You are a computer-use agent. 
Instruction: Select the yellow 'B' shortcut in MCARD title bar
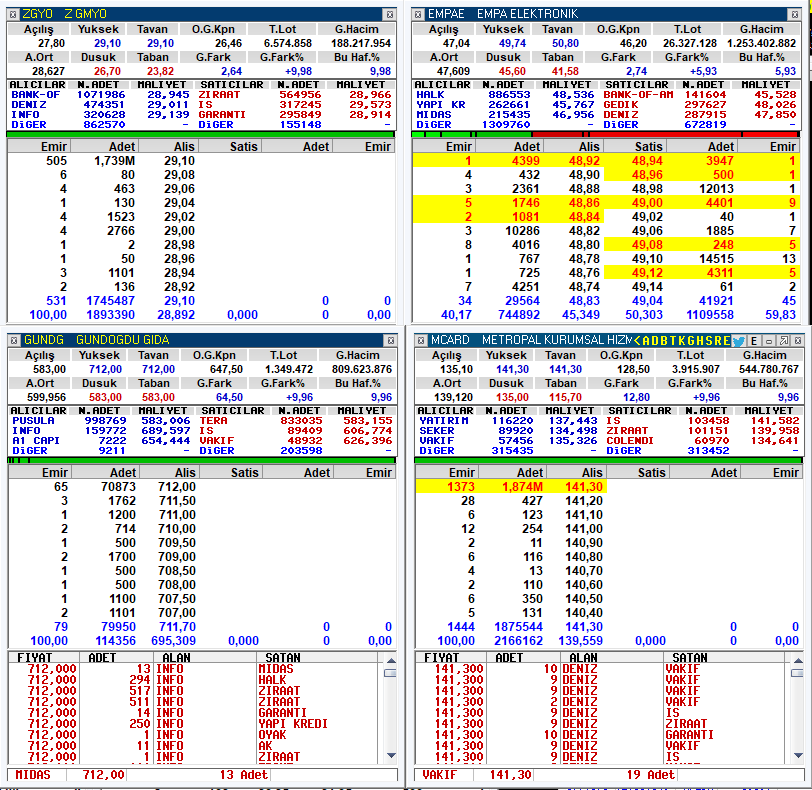[664, 341]
